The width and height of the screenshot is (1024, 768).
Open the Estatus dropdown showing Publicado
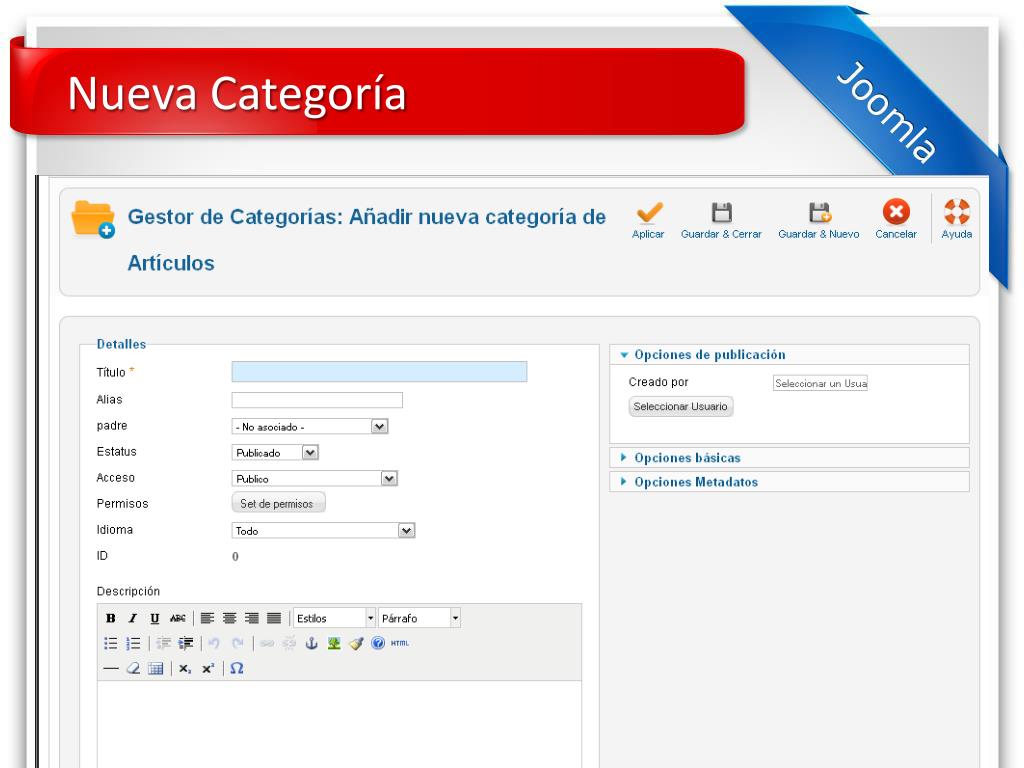tap(275, 453)
